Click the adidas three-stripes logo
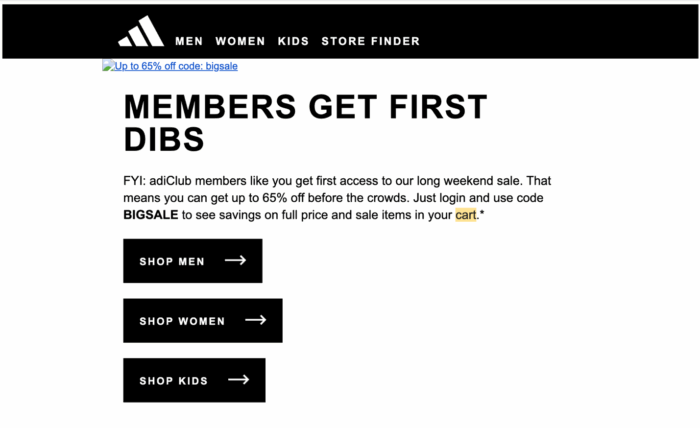Image resolution: width=700 pixels, height=428 pixels. point(140,32)
